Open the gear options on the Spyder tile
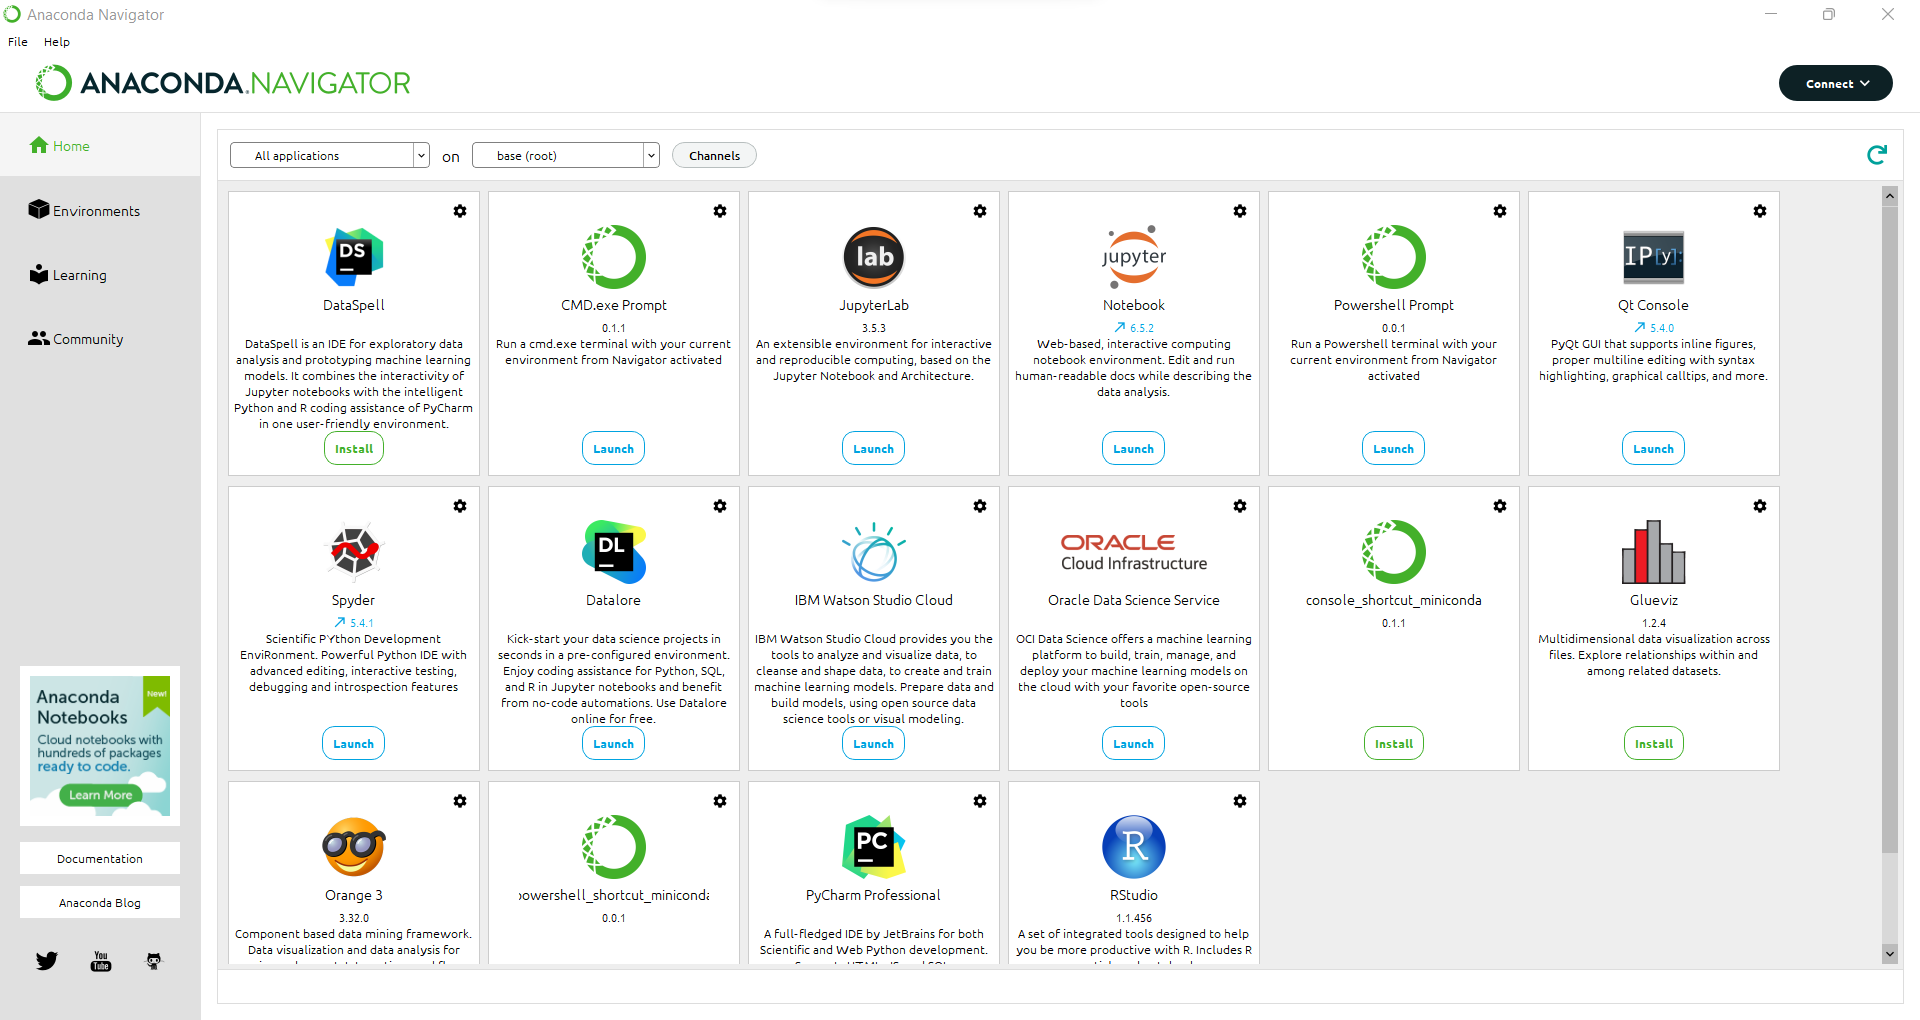Viewport: 1920px width, 1020px height. (x=460, y=506)
